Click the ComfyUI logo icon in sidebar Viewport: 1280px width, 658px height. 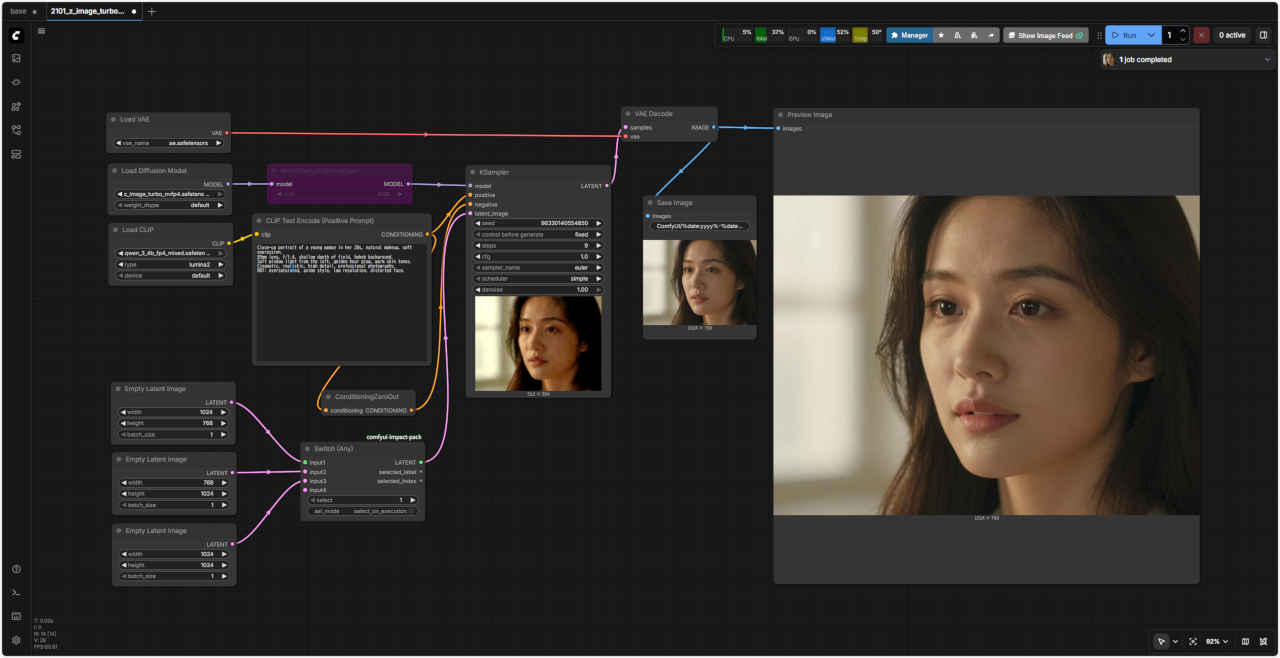point(16,35)
